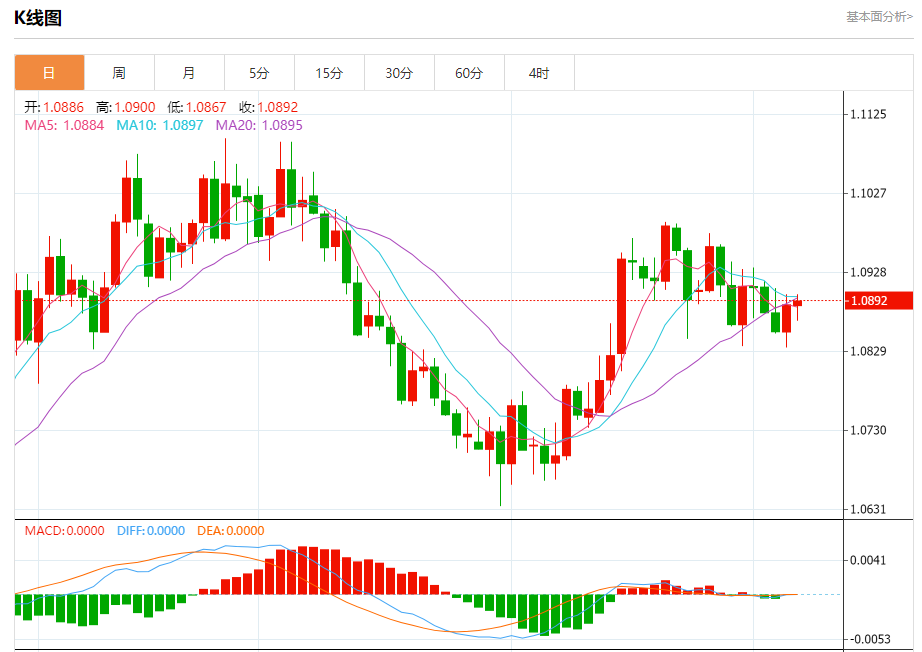The width and height of the screenshot is (922, 652).
Task: Click the 高:1.0900 high price value
Action: tap(126, 107)
